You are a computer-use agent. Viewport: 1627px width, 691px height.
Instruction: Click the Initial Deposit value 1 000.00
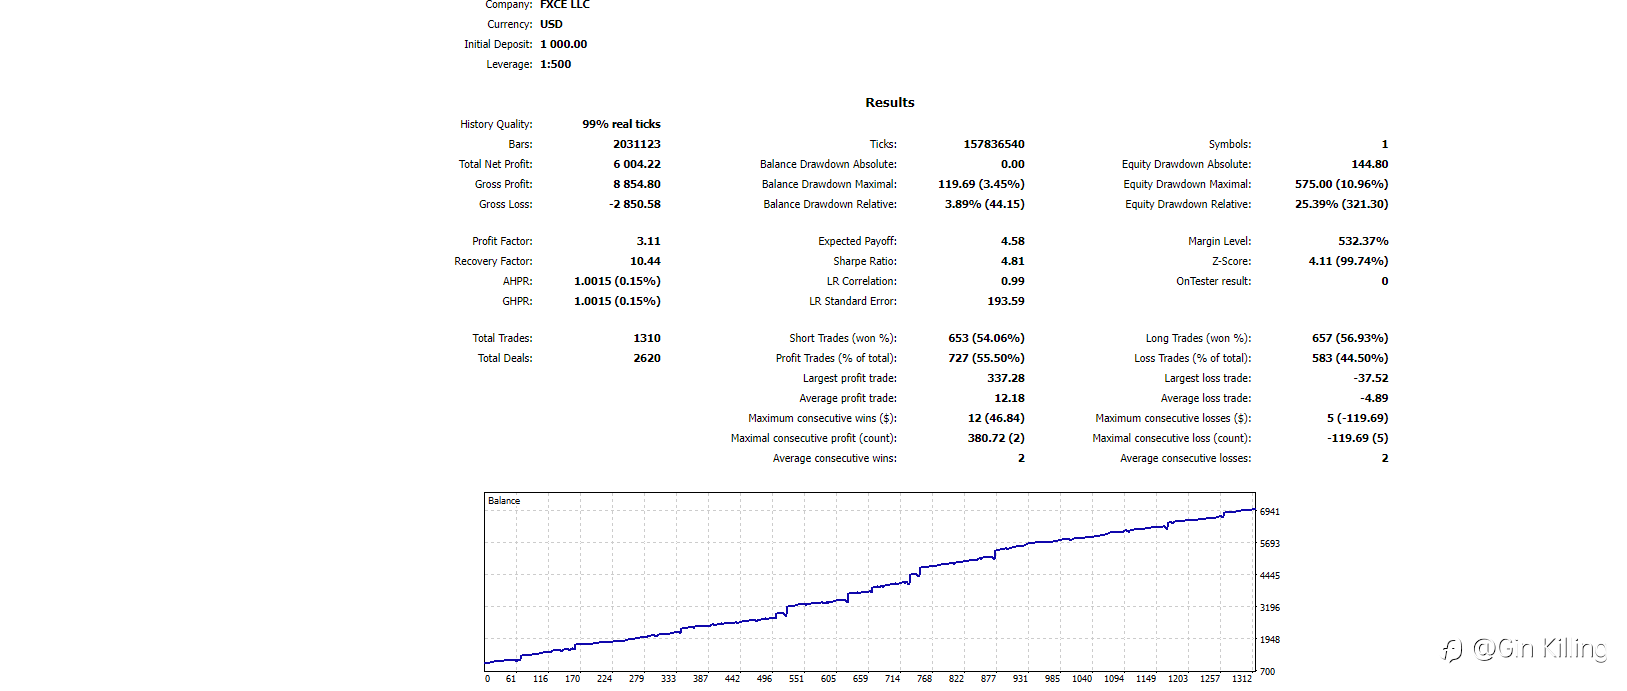tap(564, 44)
